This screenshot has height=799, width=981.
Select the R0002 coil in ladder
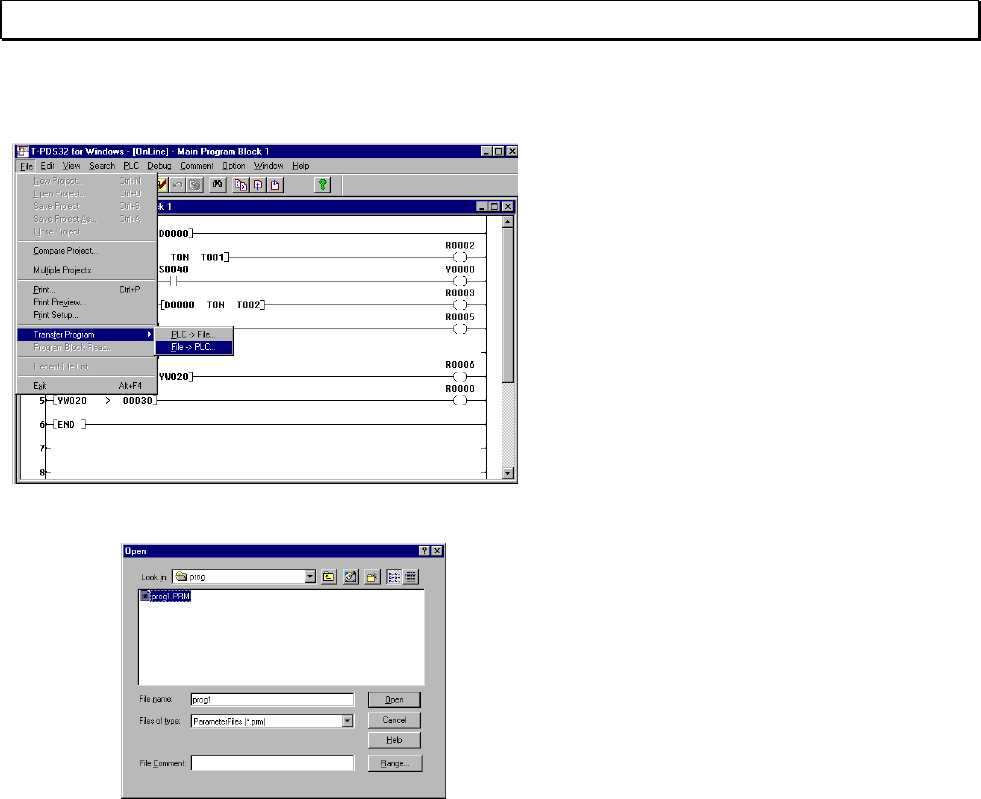tap(460, 257)
